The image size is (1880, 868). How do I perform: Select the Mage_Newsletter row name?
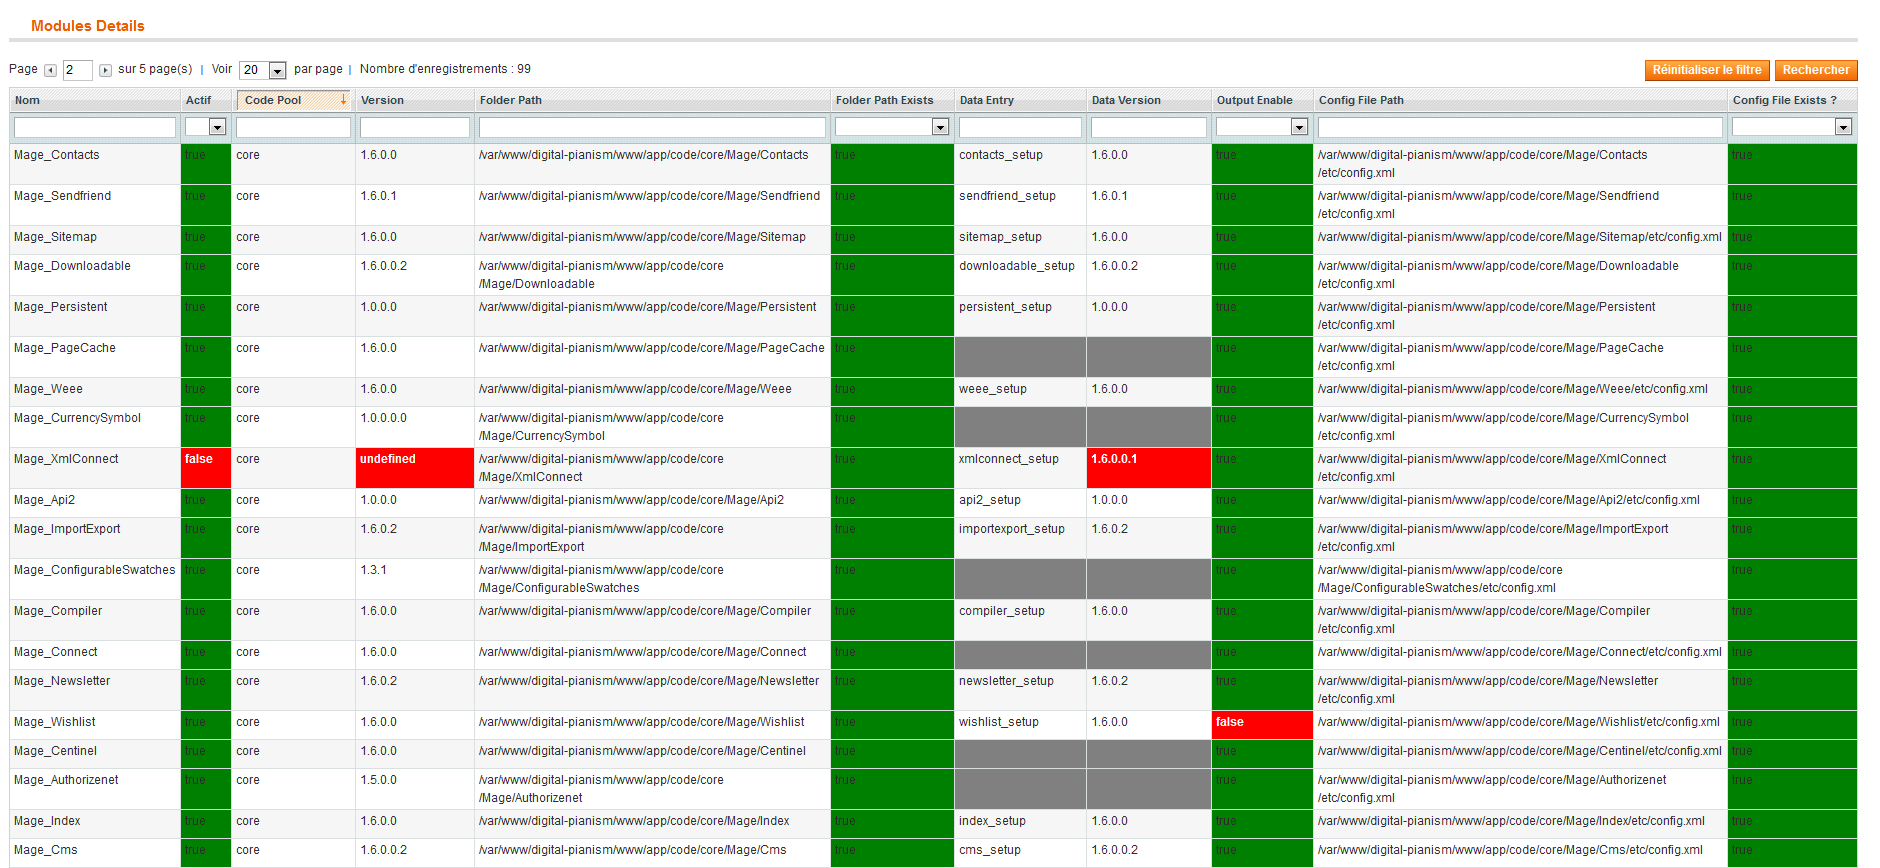[x=62, y=681]
